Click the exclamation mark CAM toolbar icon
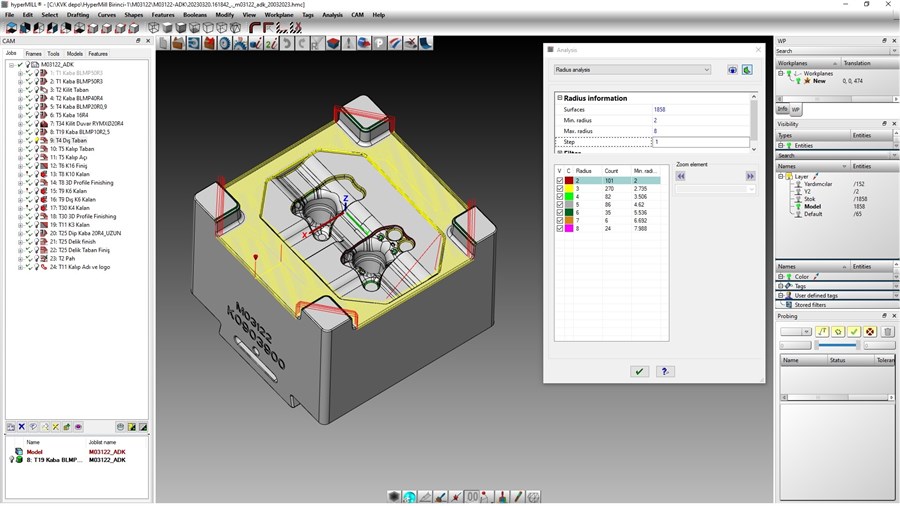900x506 pixels. click(x=348, y=43)
